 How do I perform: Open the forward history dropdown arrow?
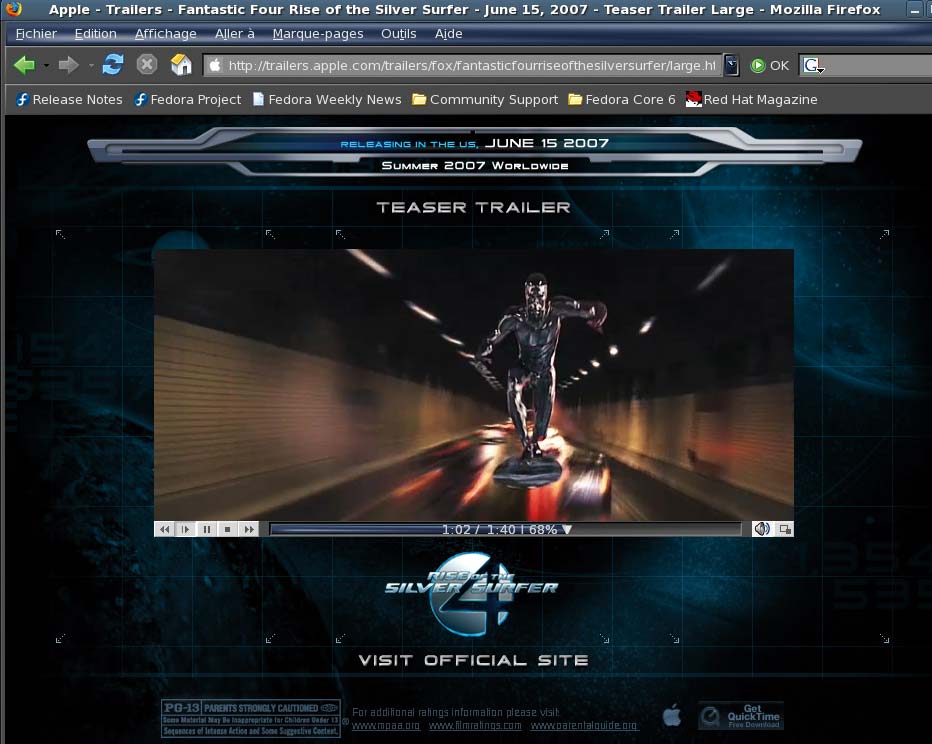point(91,65)
